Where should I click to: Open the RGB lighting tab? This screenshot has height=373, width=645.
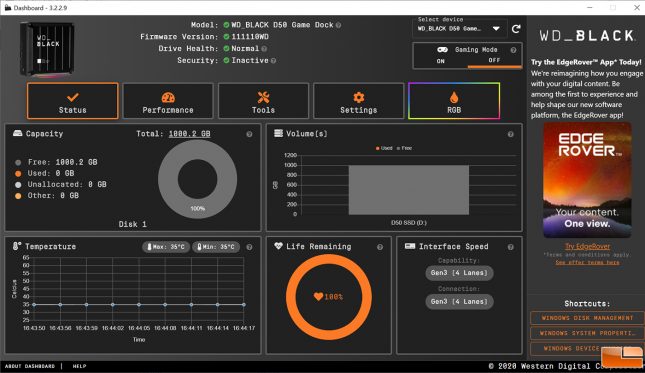tap(454, 101)
